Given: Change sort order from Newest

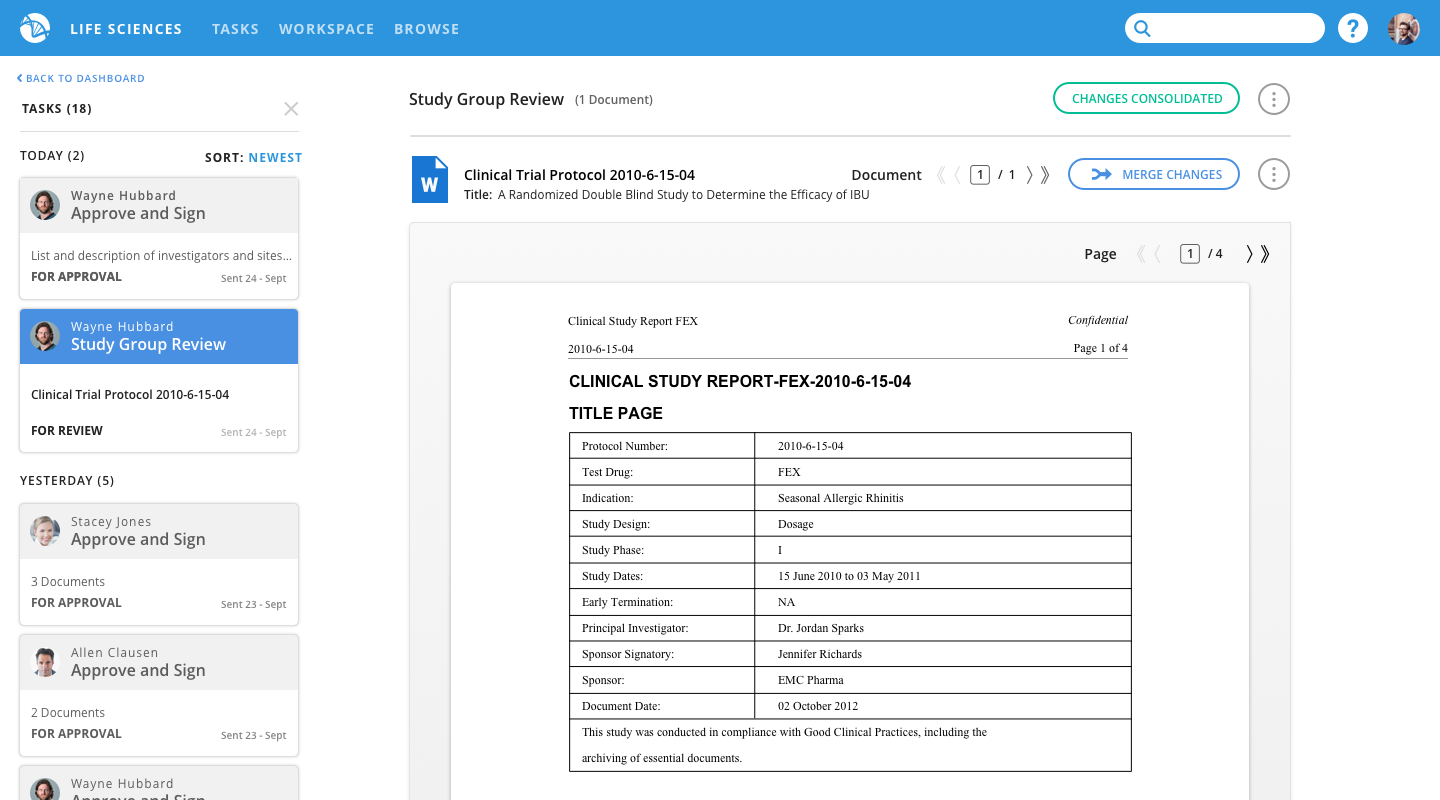Looking at the screenshot, I should 275,158.
